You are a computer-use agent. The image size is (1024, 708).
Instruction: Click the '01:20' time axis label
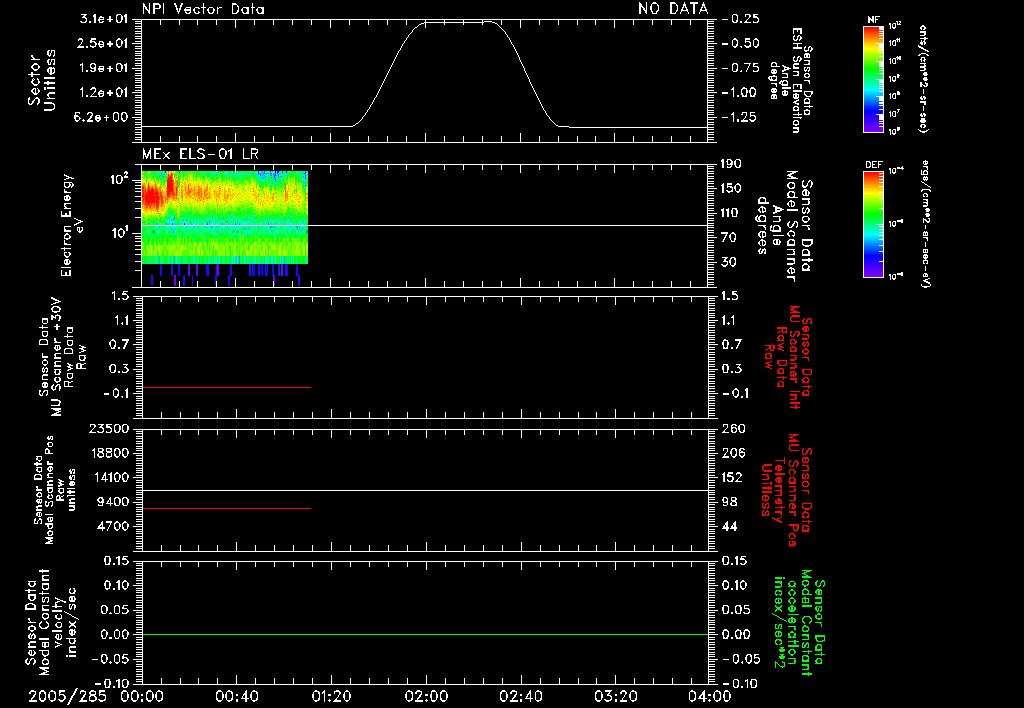tap(331, 696)
